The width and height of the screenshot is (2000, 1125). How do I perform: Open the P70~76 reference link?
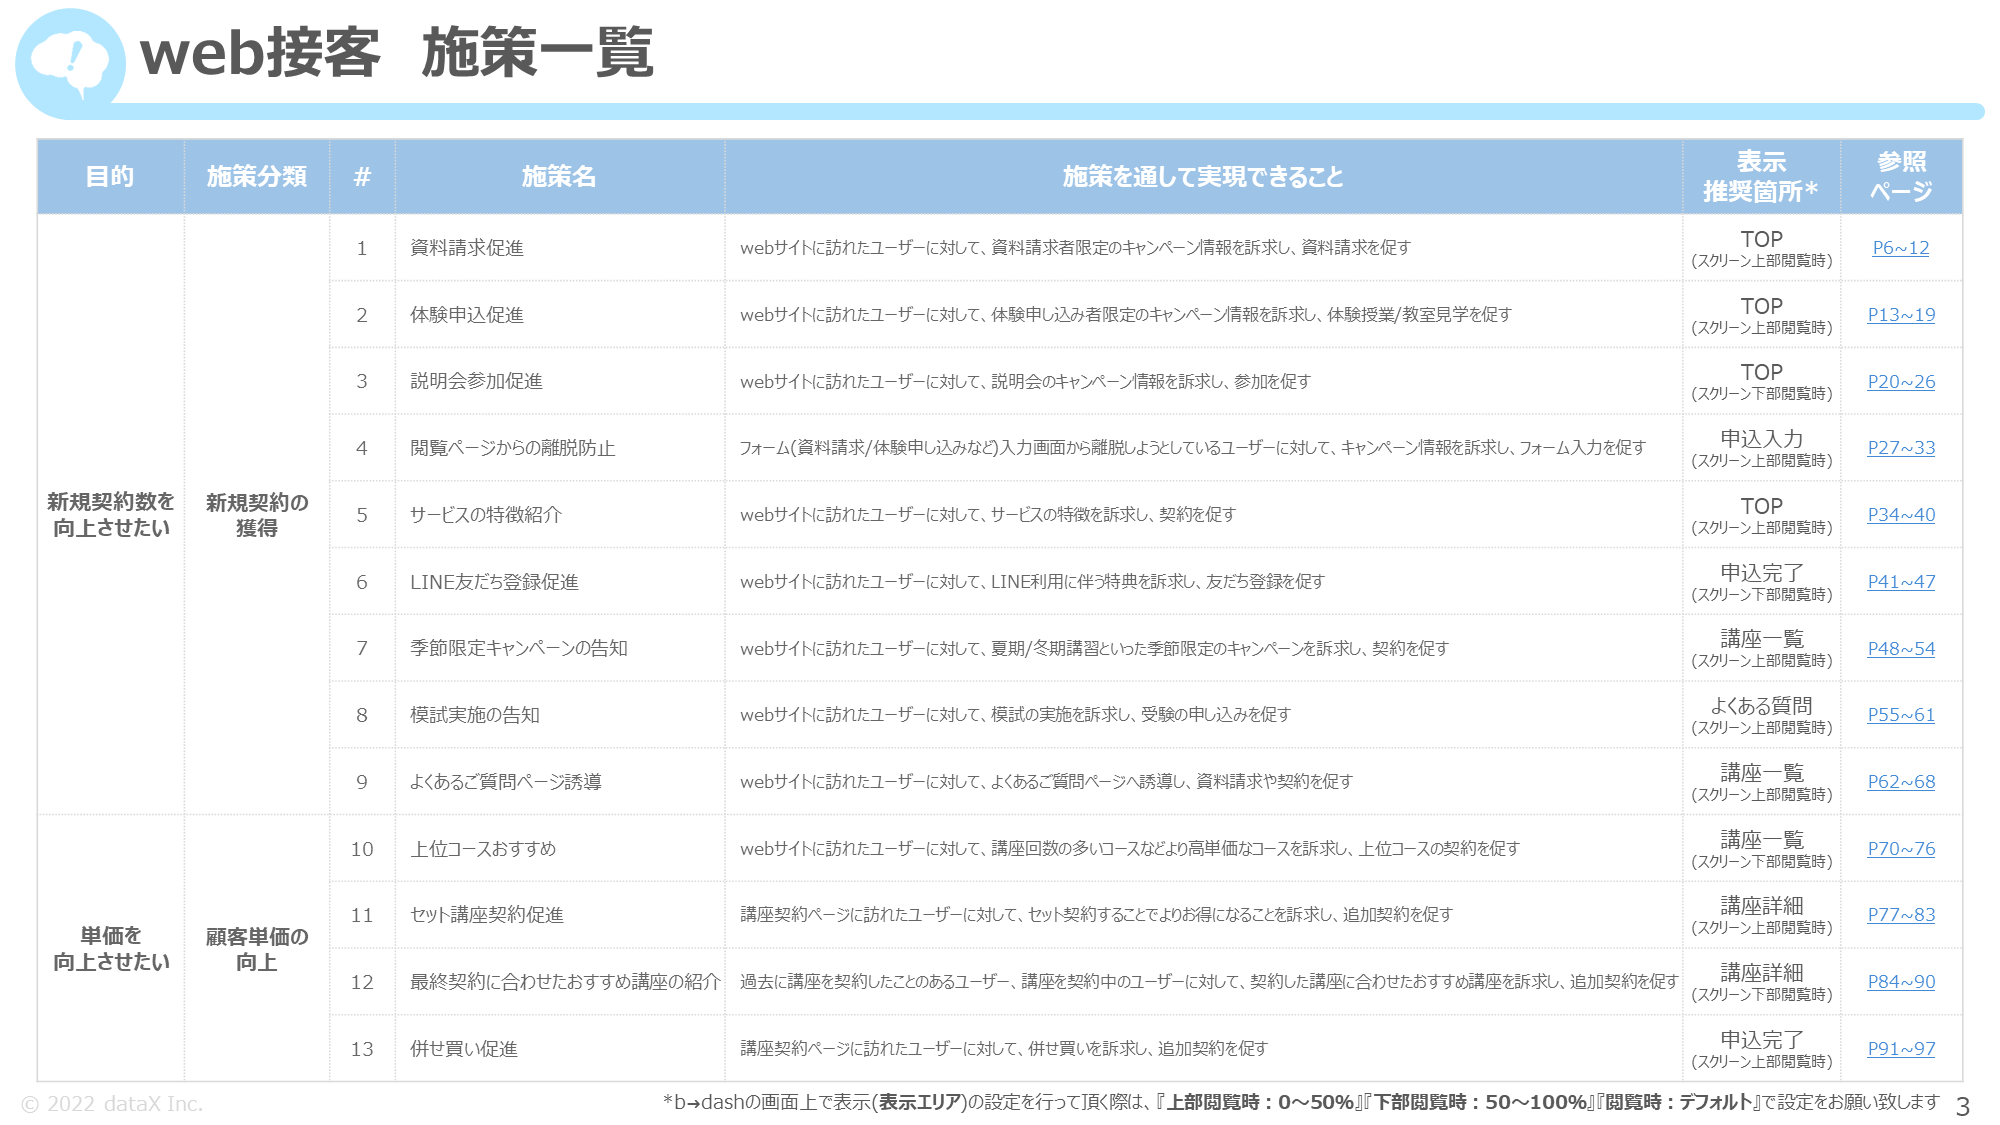pyautogui.click(x=1901, y=849)
